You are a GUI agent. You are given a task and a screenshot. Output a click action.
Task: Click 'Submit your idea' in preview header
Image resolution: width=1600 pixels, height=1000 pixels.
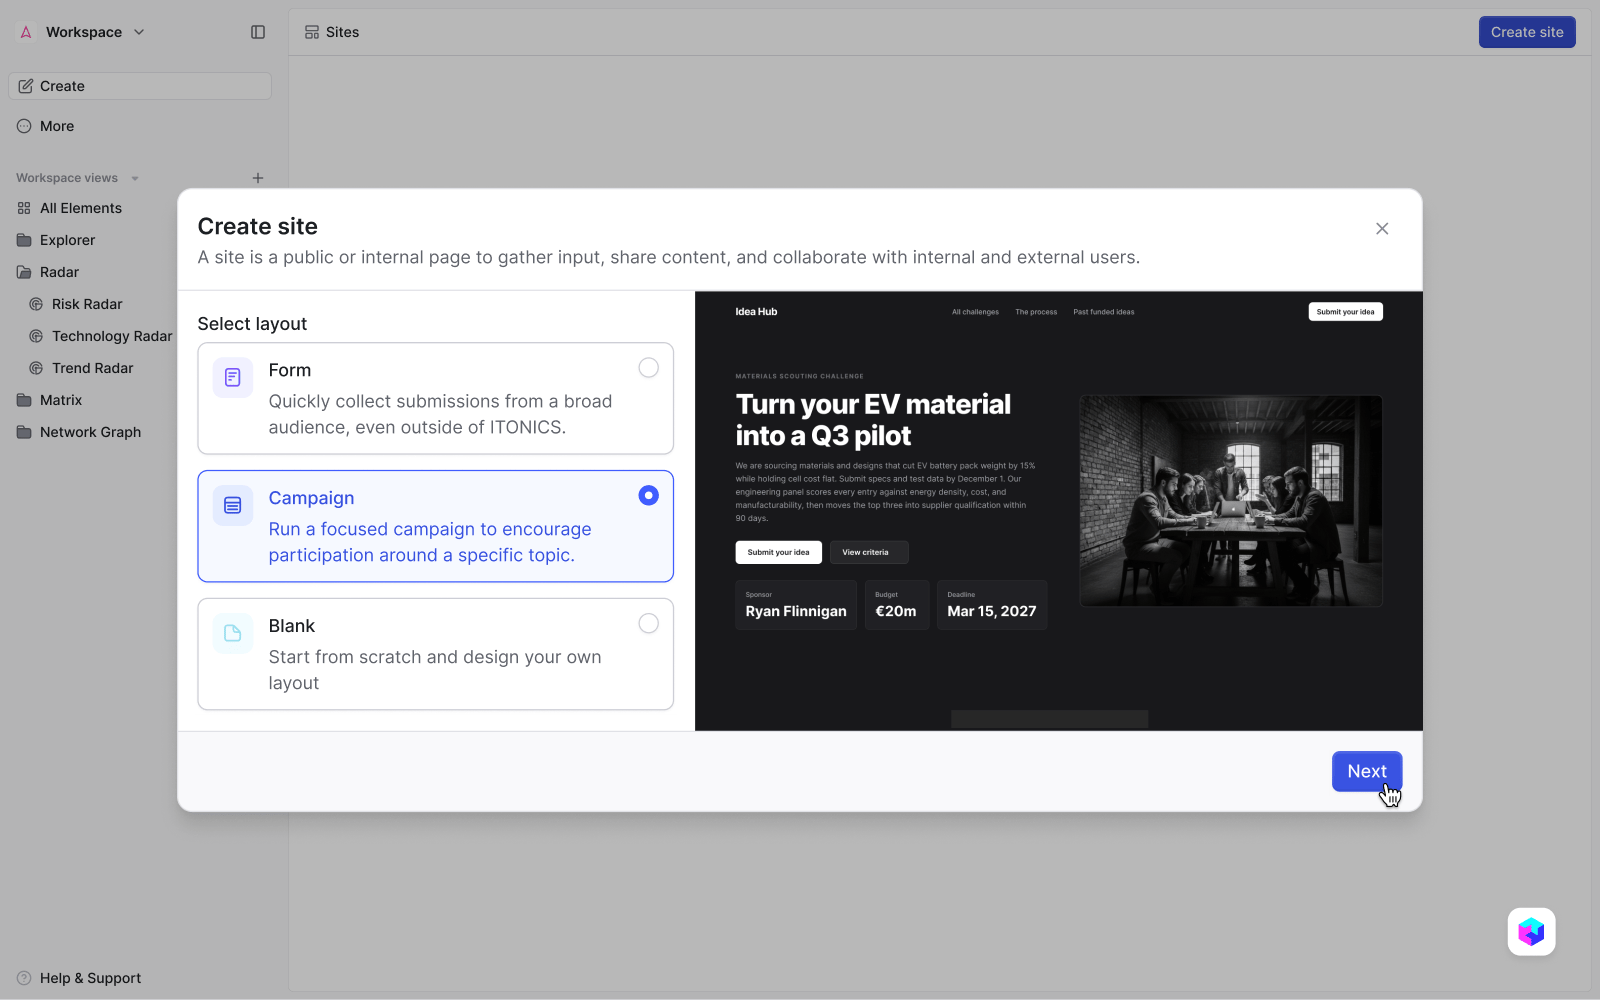pyautogui.click(x=1345, y=312)
